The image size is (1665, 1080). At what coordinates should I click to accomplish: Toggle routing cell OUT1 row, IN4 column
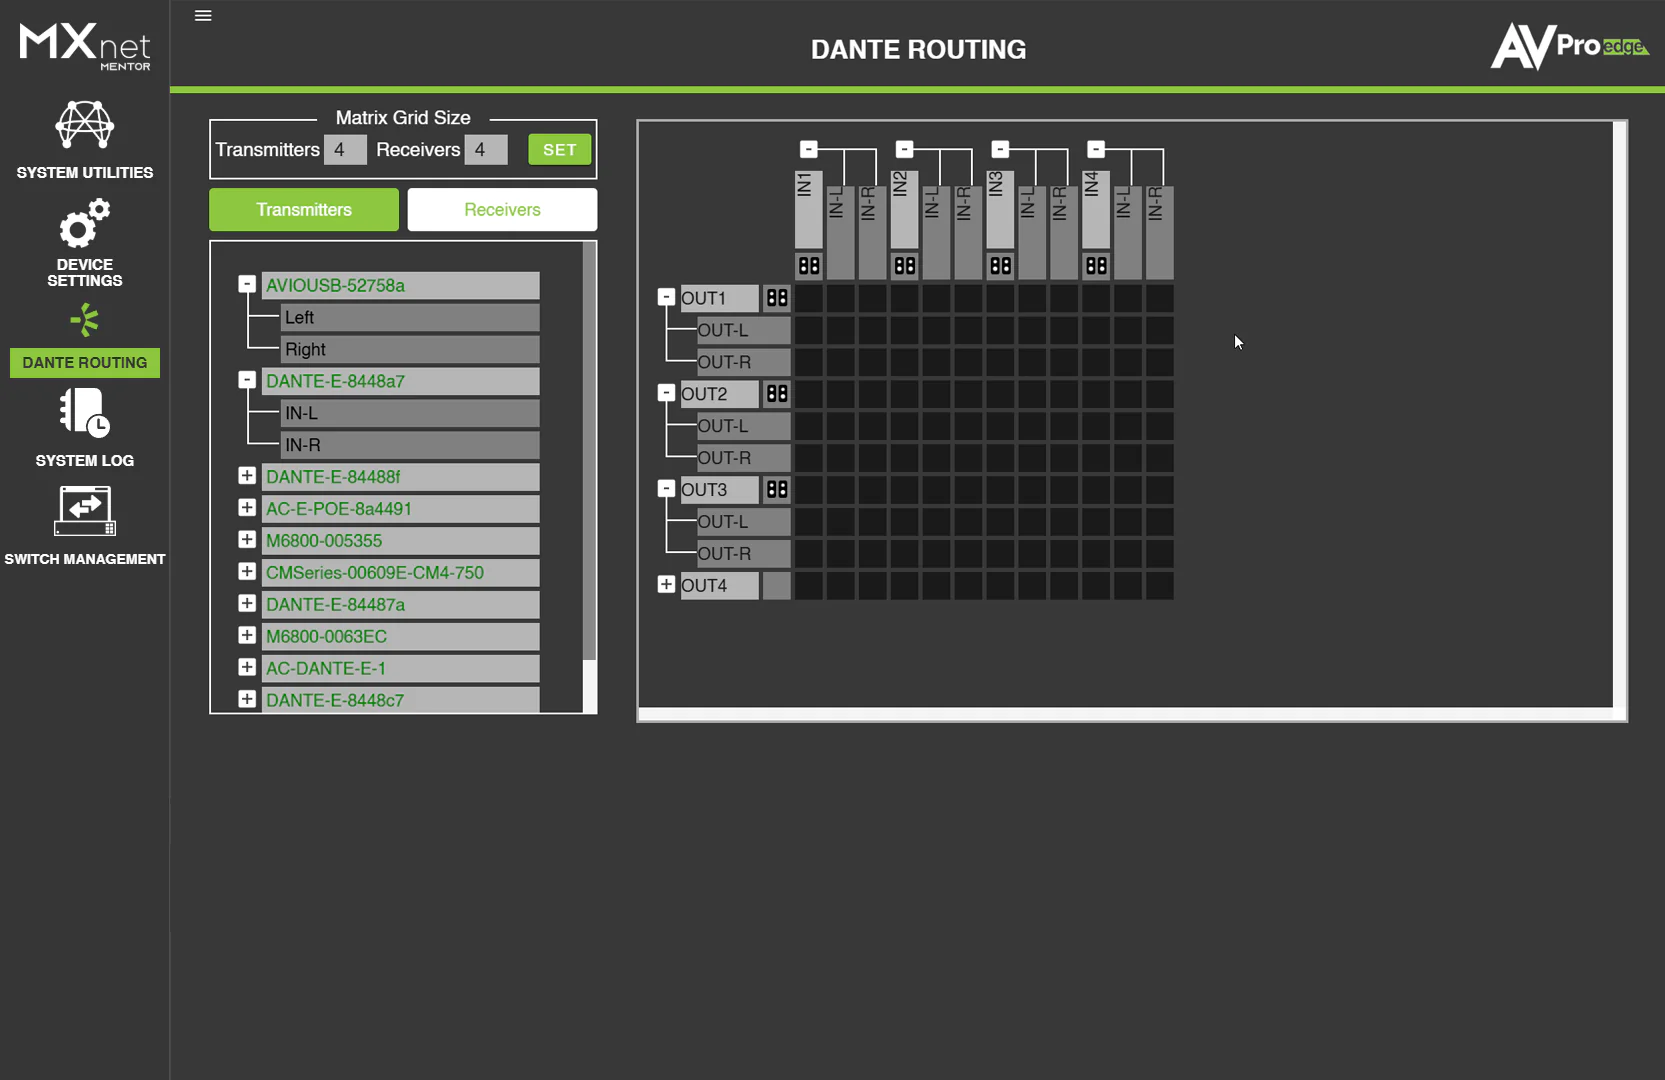(x=1096, y=298)
